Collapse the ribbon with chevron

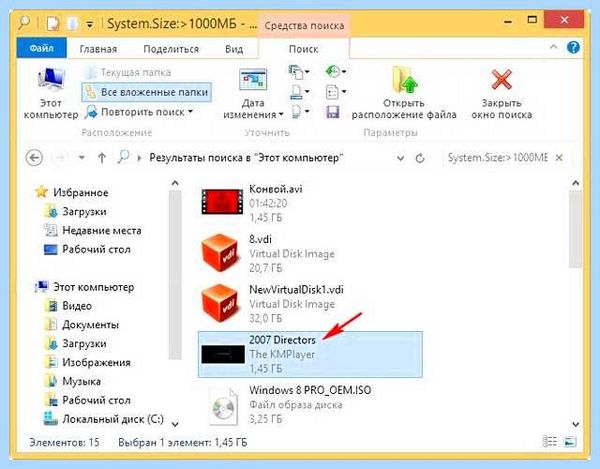(x=553, y=47)
